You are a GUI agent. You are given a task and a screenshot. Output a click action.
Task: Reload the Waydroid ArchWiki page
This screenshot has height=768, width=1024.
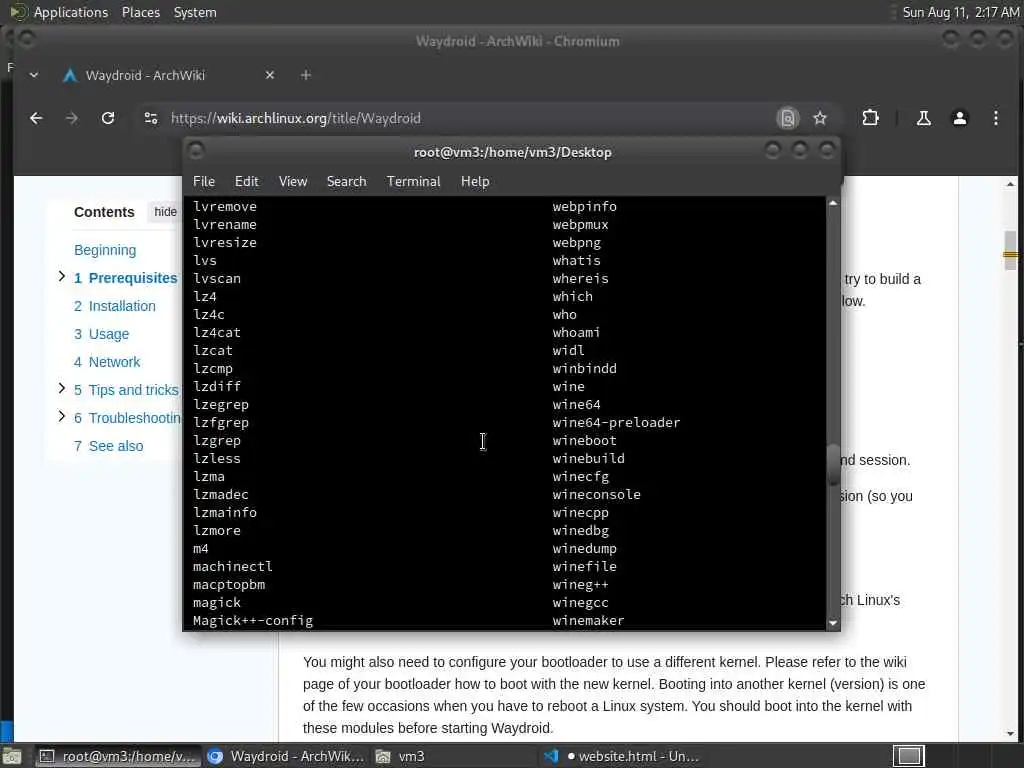(108, 118)
